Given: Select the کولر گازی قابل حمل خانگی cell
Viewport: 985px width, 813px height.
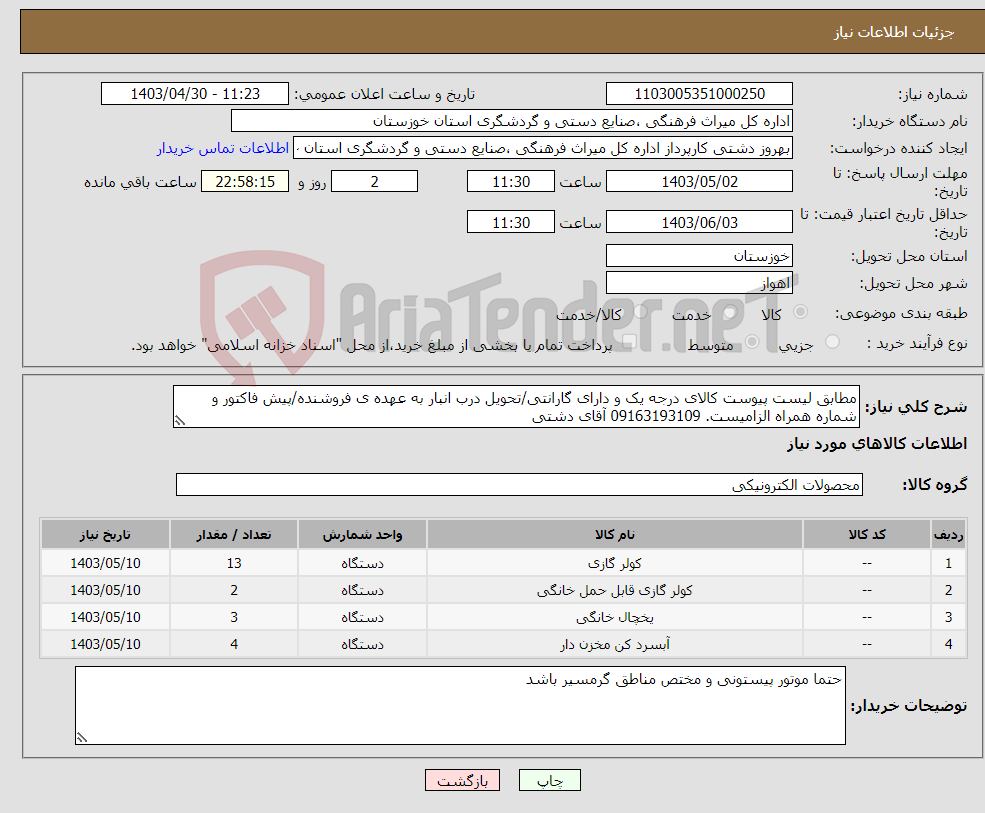Looking at the screenshot, I should point(615,591).
